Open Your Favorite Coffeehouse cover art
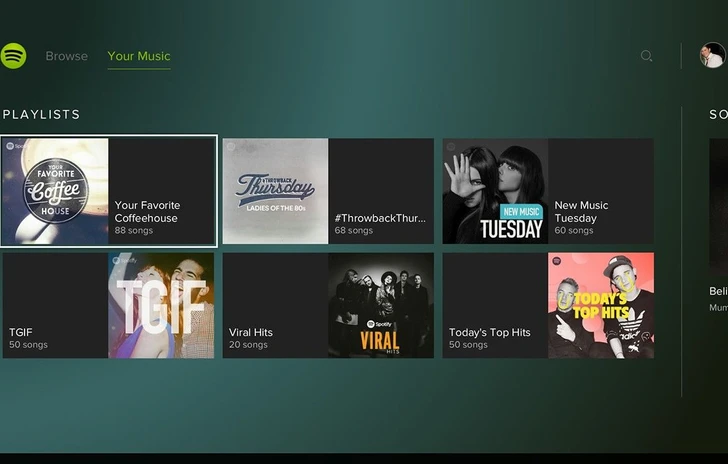 [x=55, y=191]
